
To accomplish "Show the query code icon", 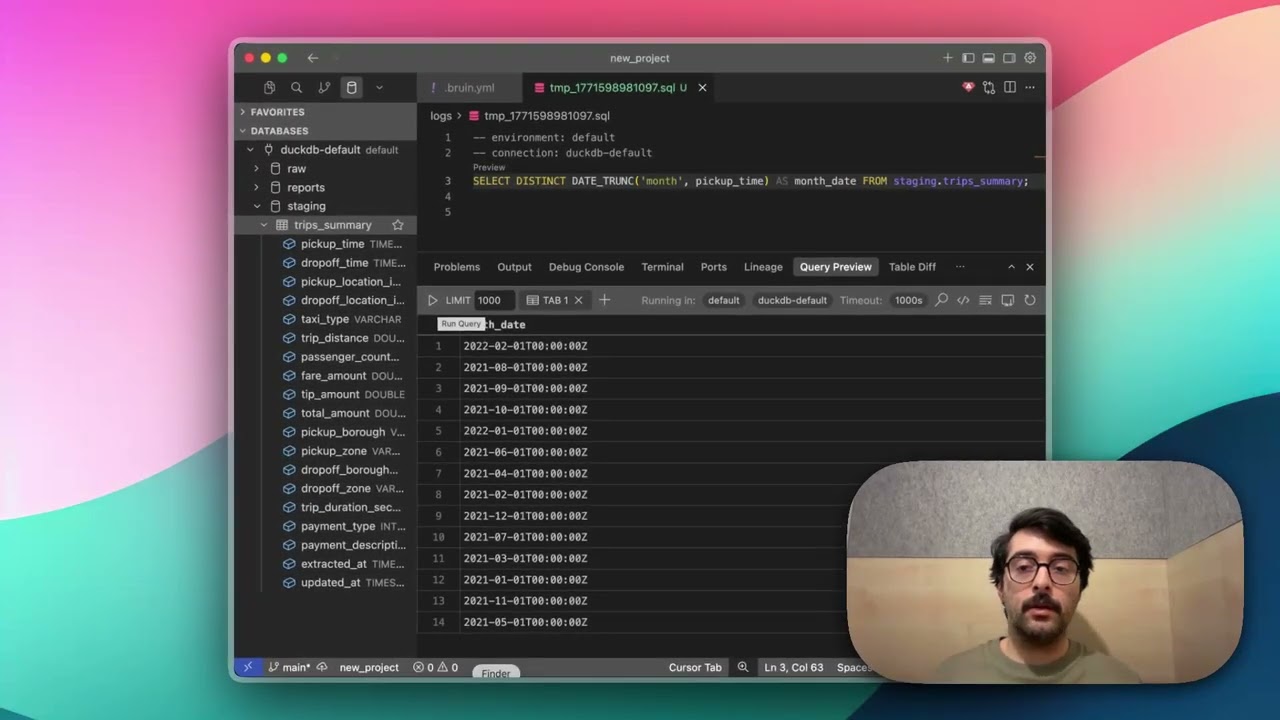I will (963, 300).
